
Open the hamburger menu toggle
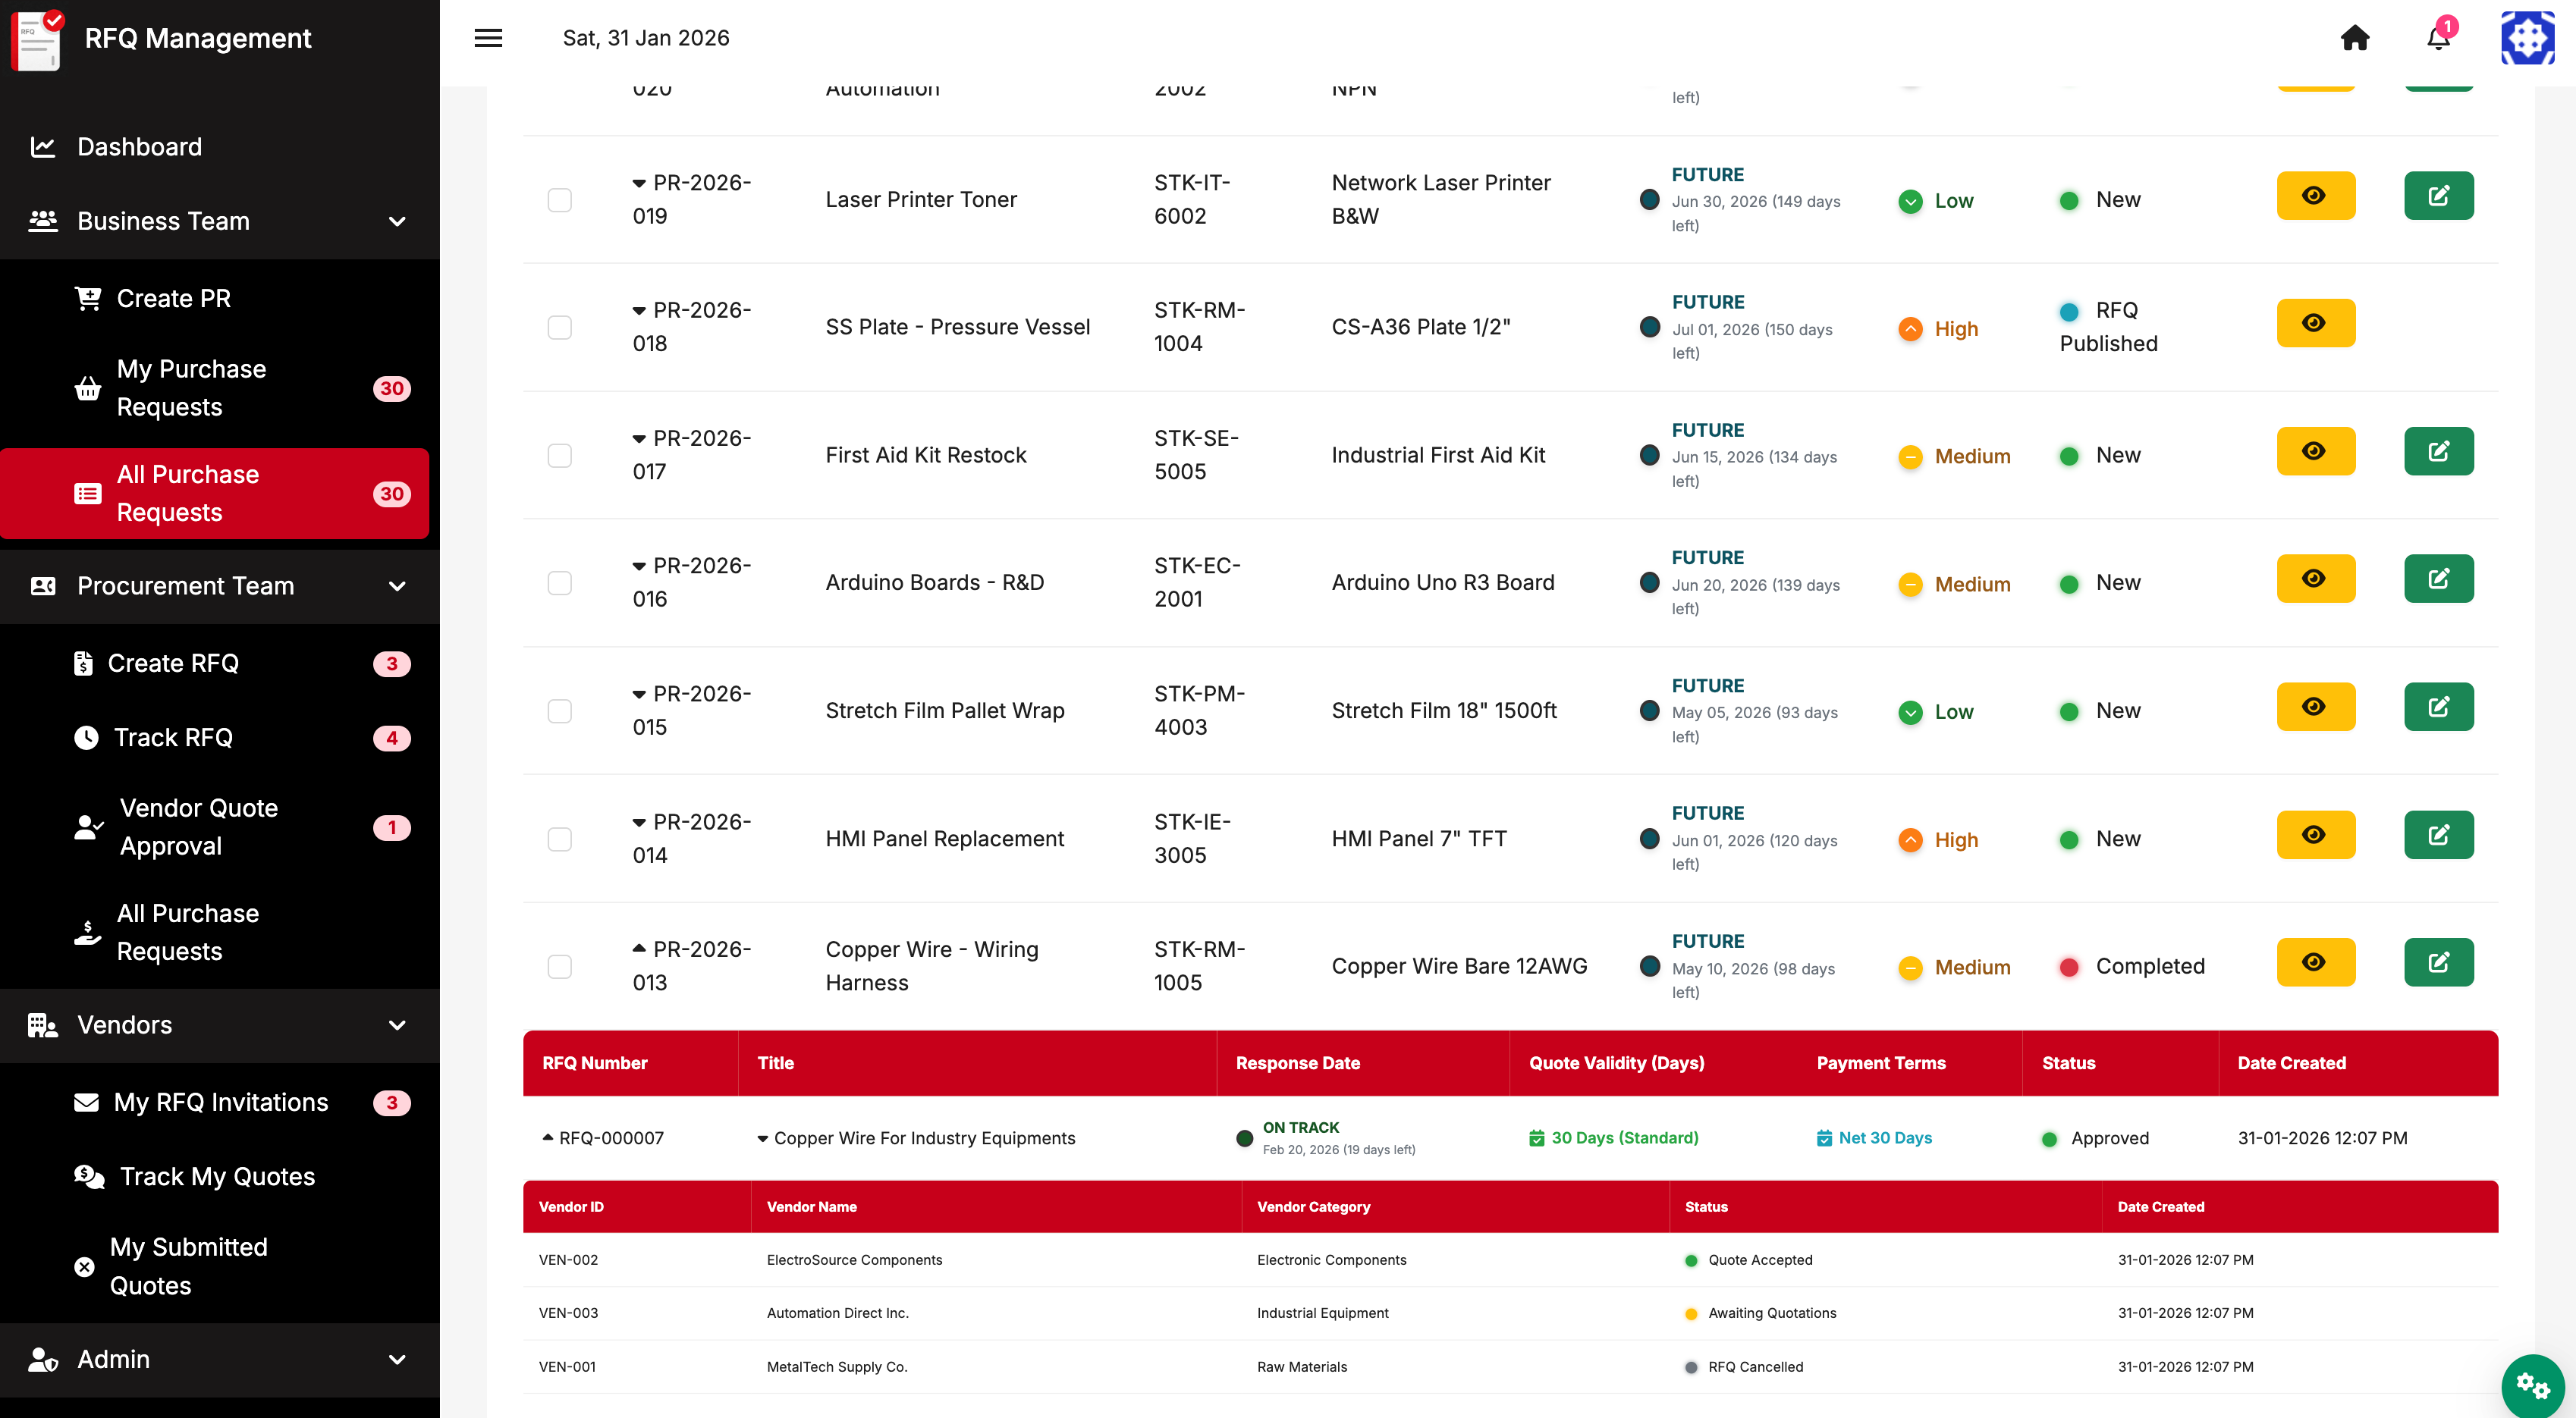coord(488,38)
